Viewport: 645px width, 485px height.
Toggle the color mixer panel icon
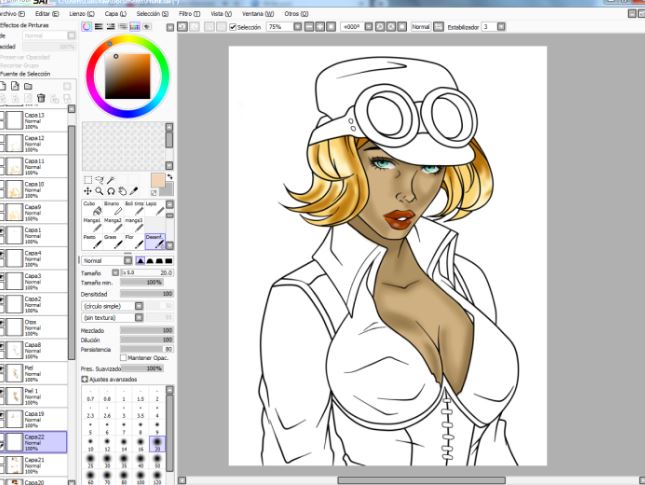pyautogui.click(x=123, y=27)
